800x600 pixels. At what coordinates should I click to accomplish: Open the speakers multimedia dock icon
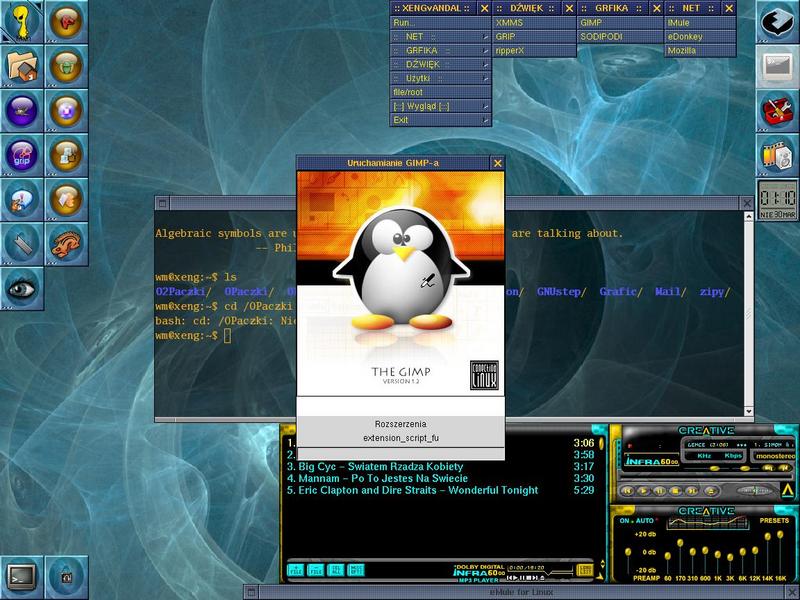click(x=777, y=155)
